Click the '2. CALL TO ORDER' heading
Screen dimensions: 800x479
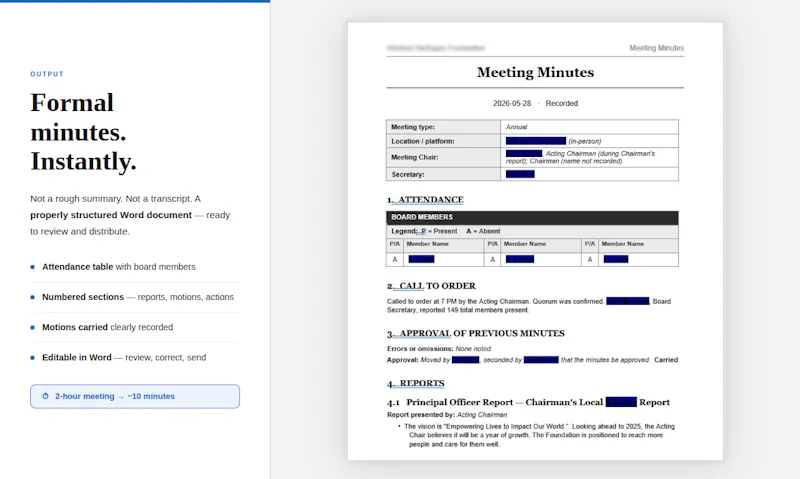coord(431,286)
